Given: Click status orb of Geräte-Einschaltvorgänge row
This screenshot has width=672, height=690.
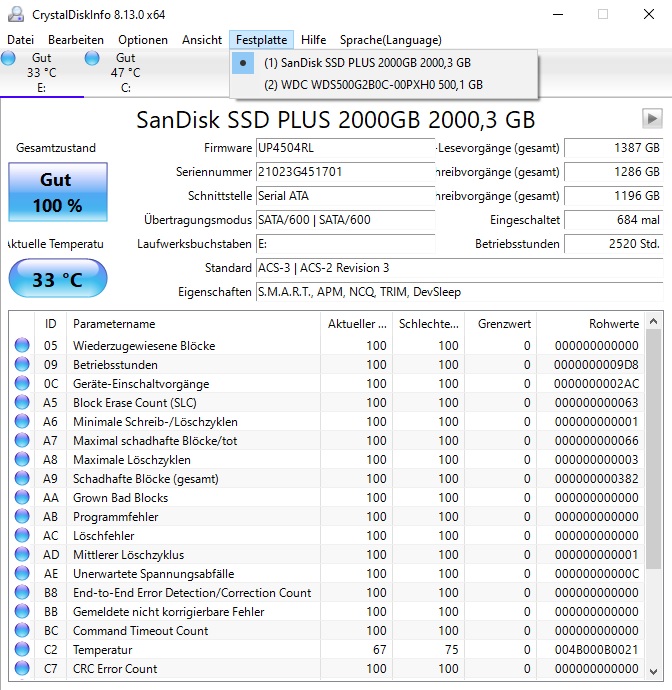Looking at the screenshot, I should 22,383.
